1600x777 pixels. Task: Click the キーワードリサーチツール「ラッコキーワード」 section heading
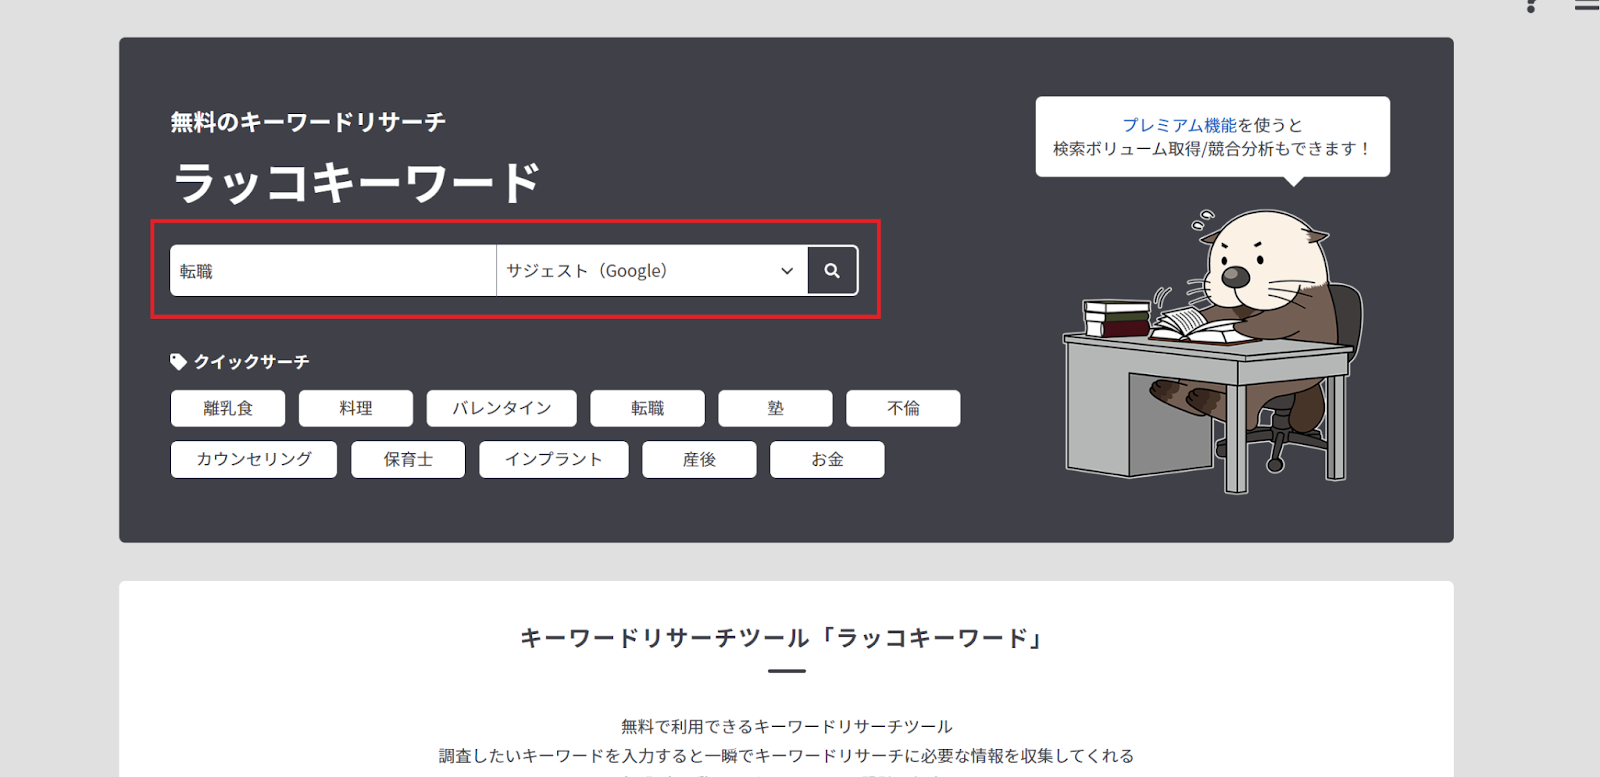click(x=783, y=638)
